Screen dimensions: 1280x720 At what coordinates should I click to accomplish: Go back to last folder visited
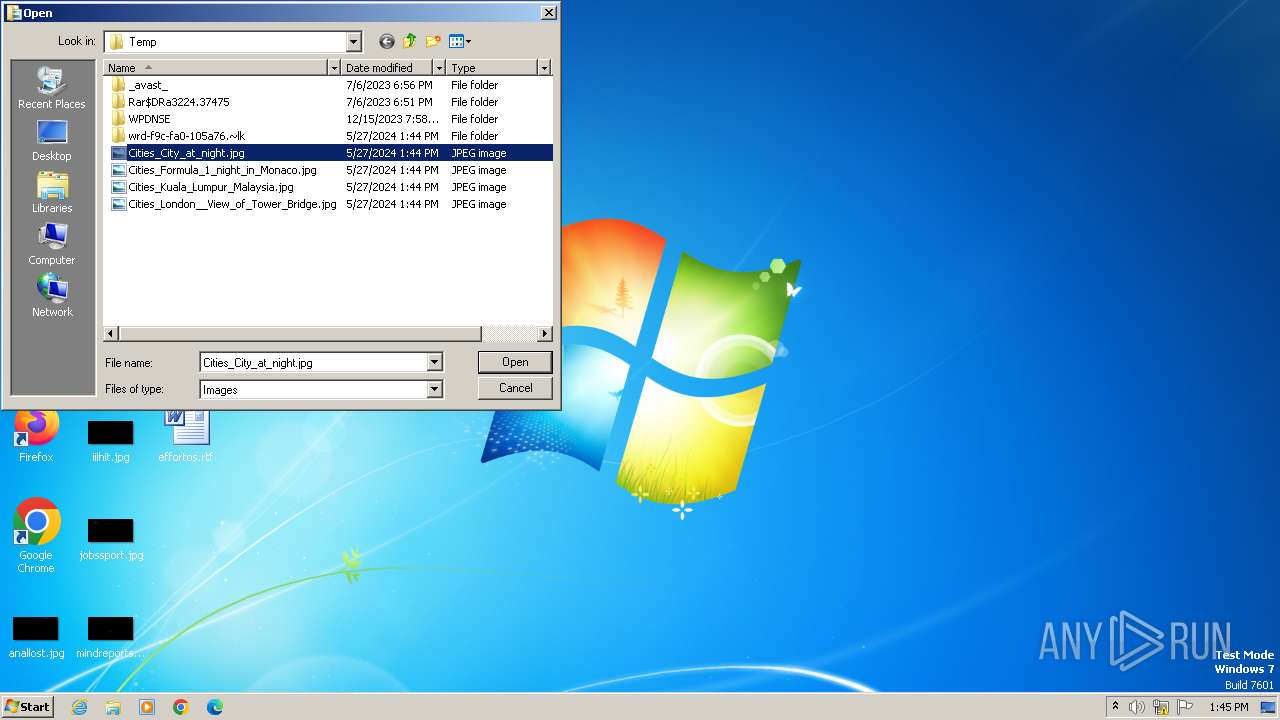(x=387, y=41)
